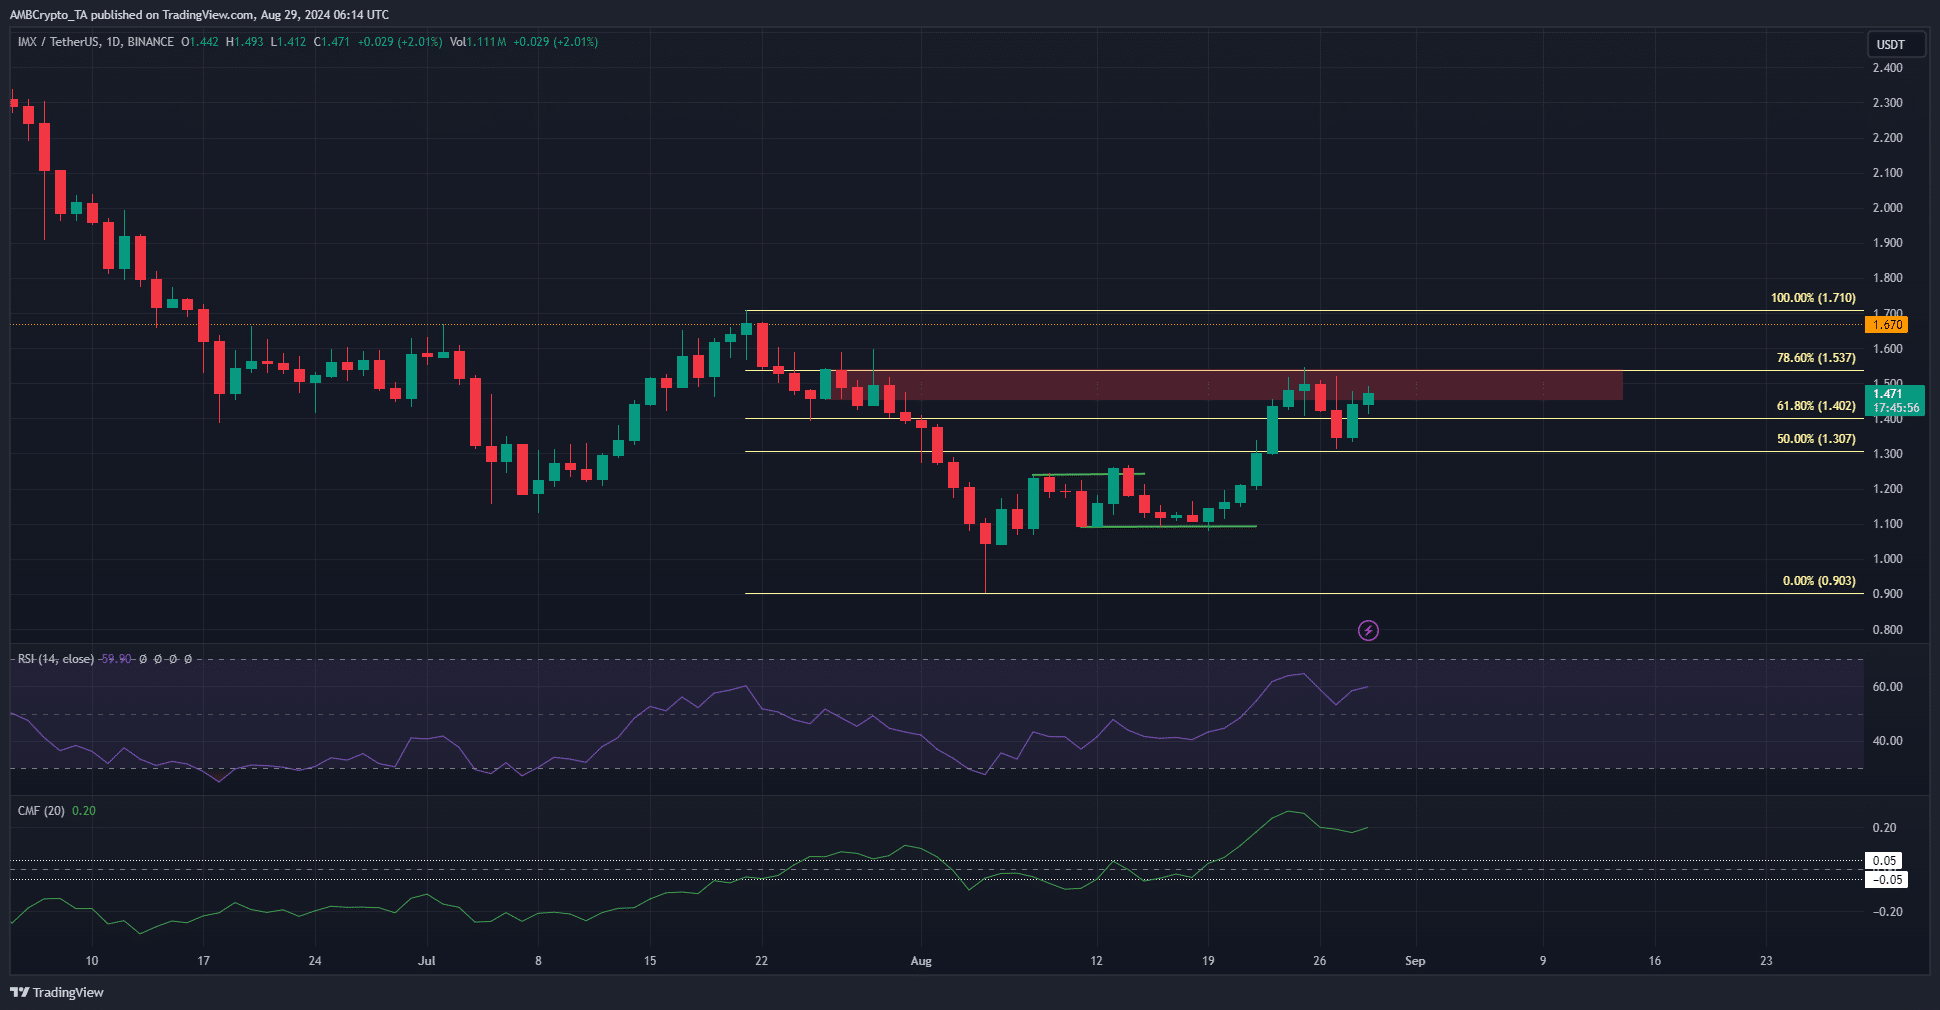Click the AMBCrypto_TA published header text
The height and width of the screenshot is (1010, 1940).
click(199, 15)
